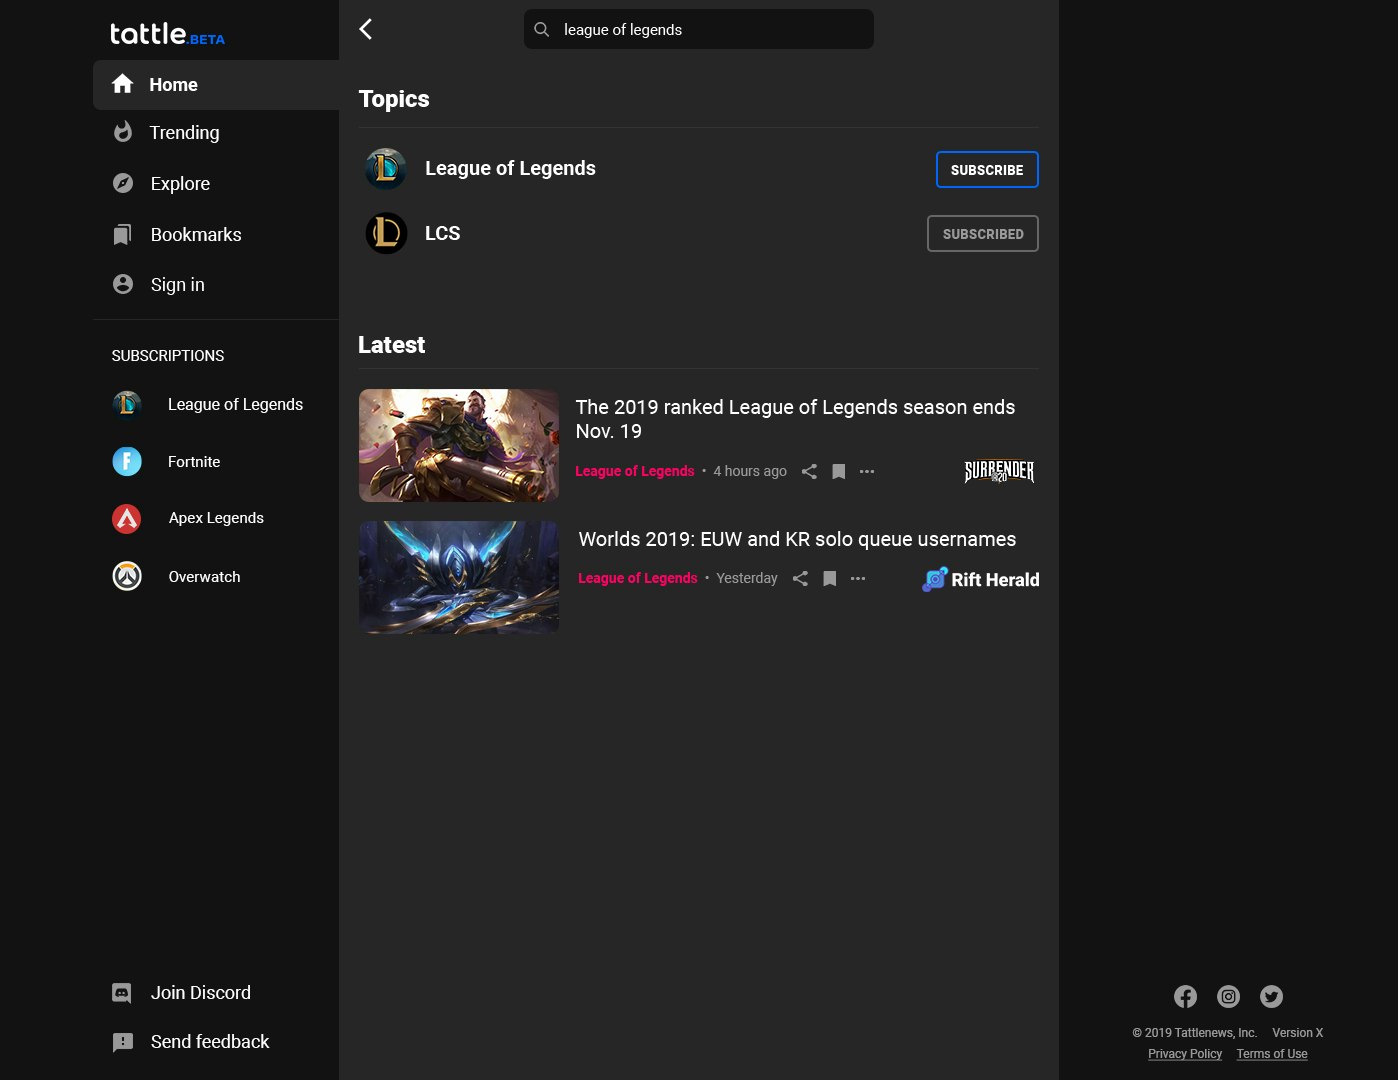Click the LCS topic logo
The height and width of the screenshot is (1080, 1398).
(x=386, y=233)
